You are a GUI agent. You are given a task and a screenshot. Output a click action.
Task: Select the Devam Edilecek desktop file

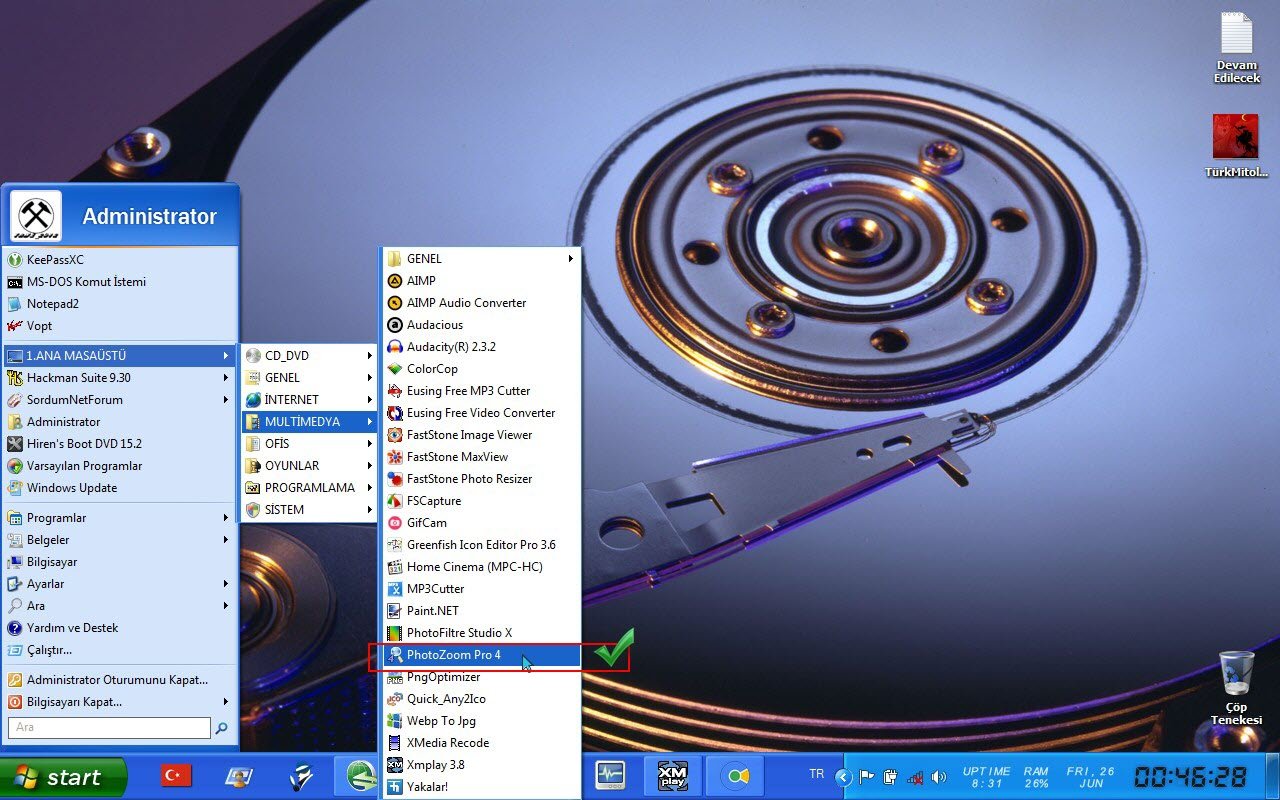[x=1237, y=47]
